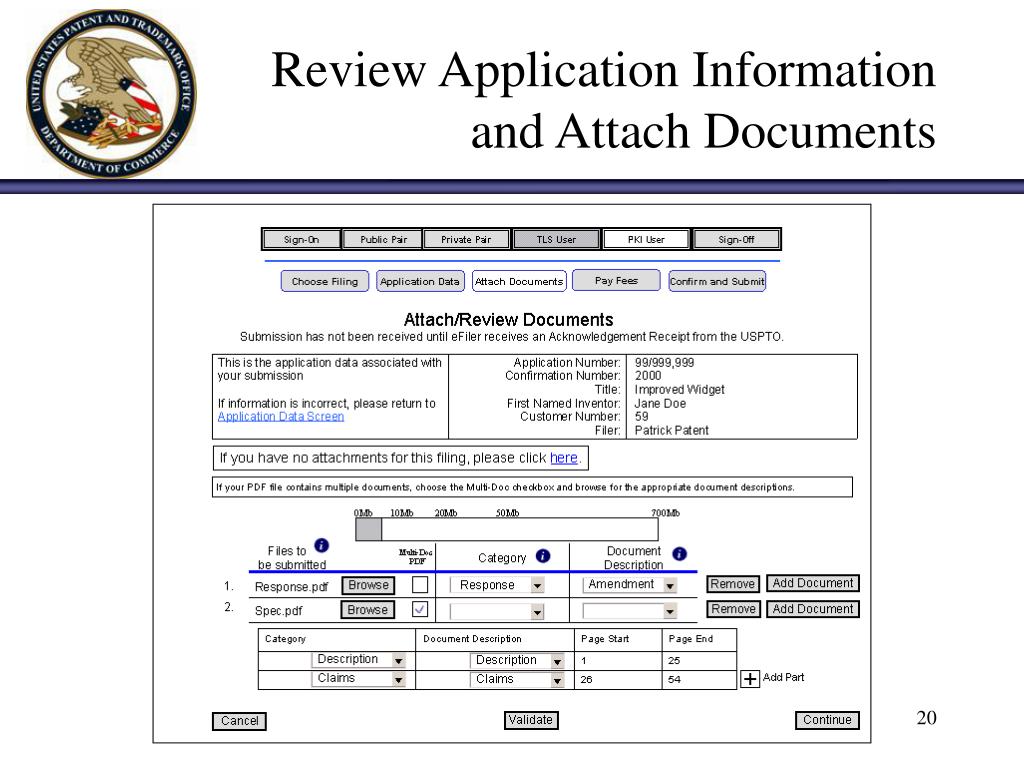The image size is (1024, 768).
Task: Add Document after Response.pdf row
Action: [813, 583]
